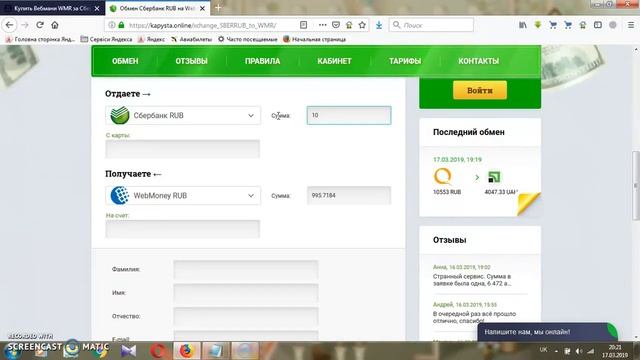Image resolution: width=640 pixels, height=360 pixels.
Task: Open КАБИНЕТ site menu item
Action: [x=334, y=61]
